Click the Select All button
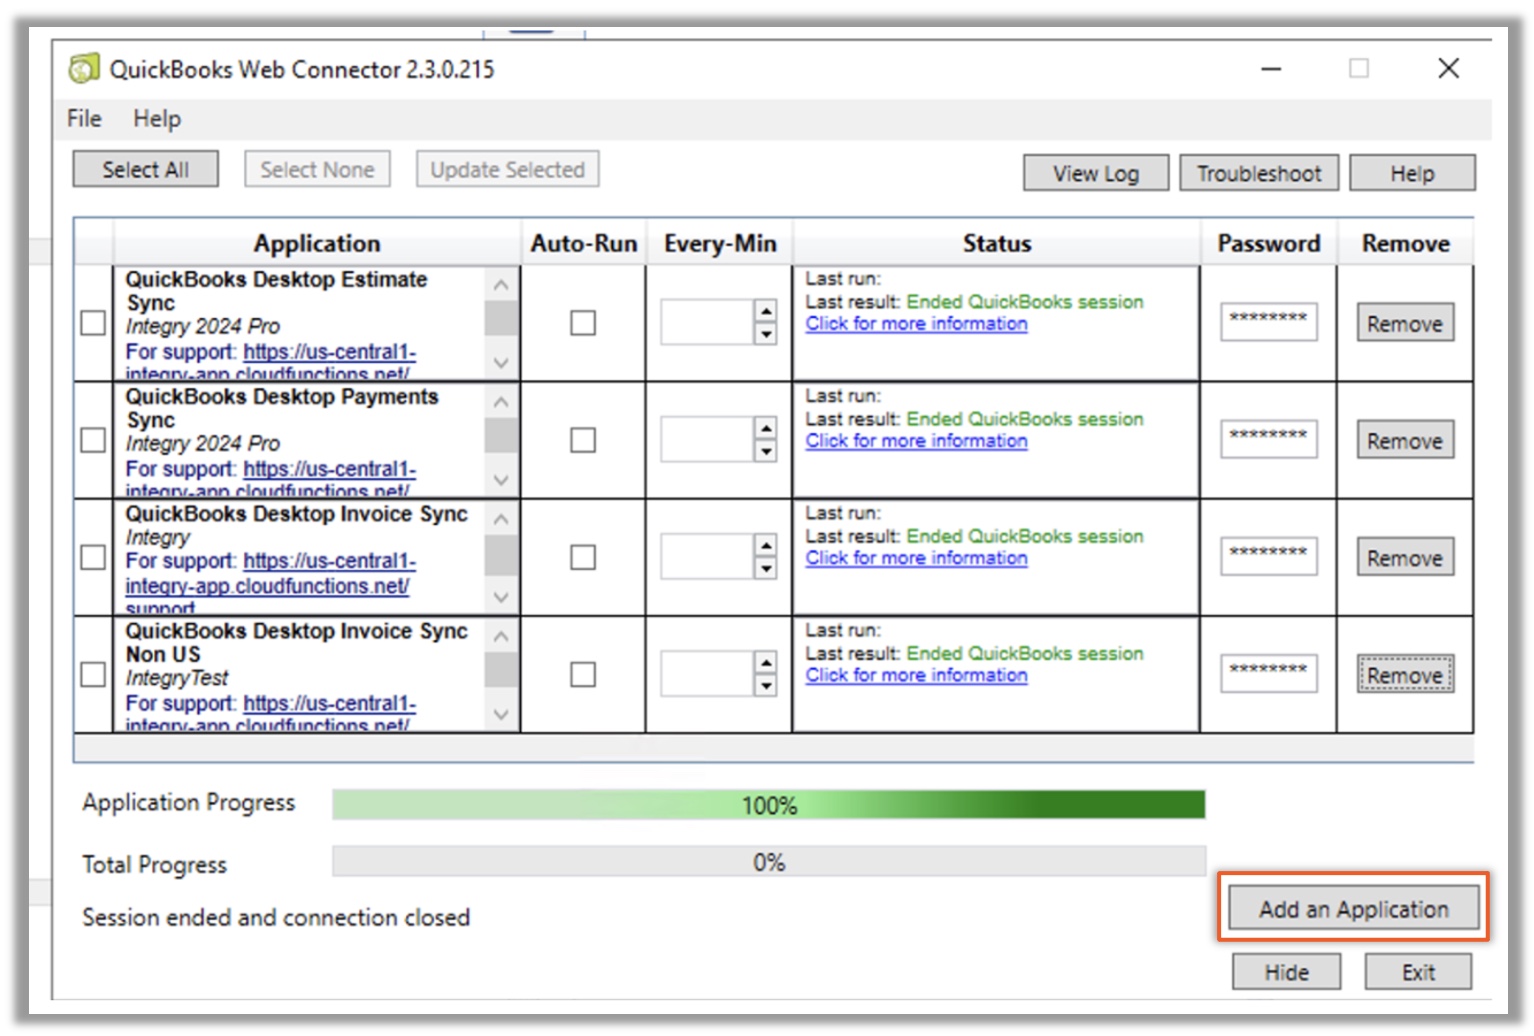Image resolution: width=1534 pixels, height=1036 pixels. click(145, 170)
